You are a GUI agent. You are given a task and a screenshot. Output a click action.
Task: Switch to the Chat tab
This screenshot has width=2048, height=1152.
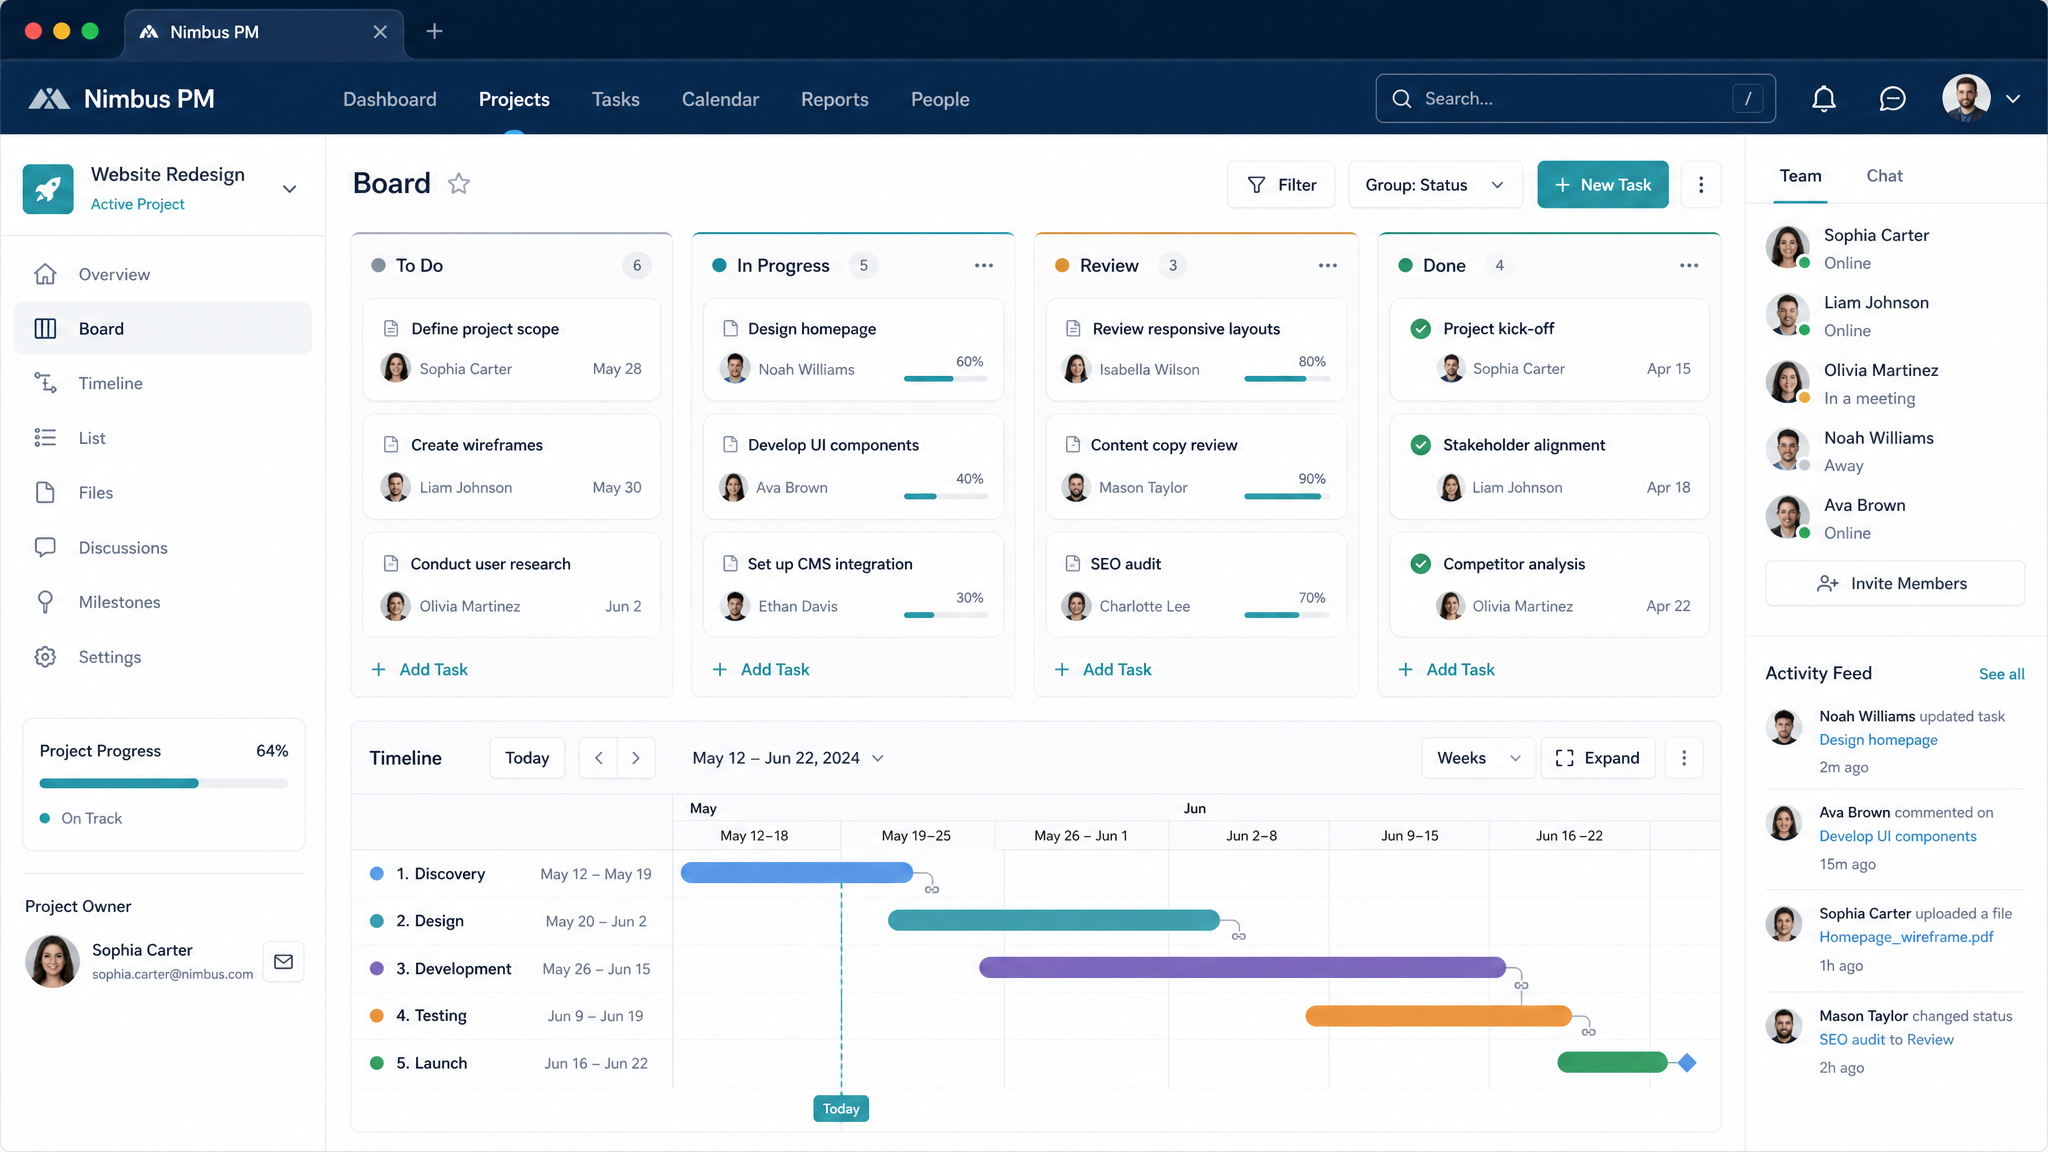1884,176
